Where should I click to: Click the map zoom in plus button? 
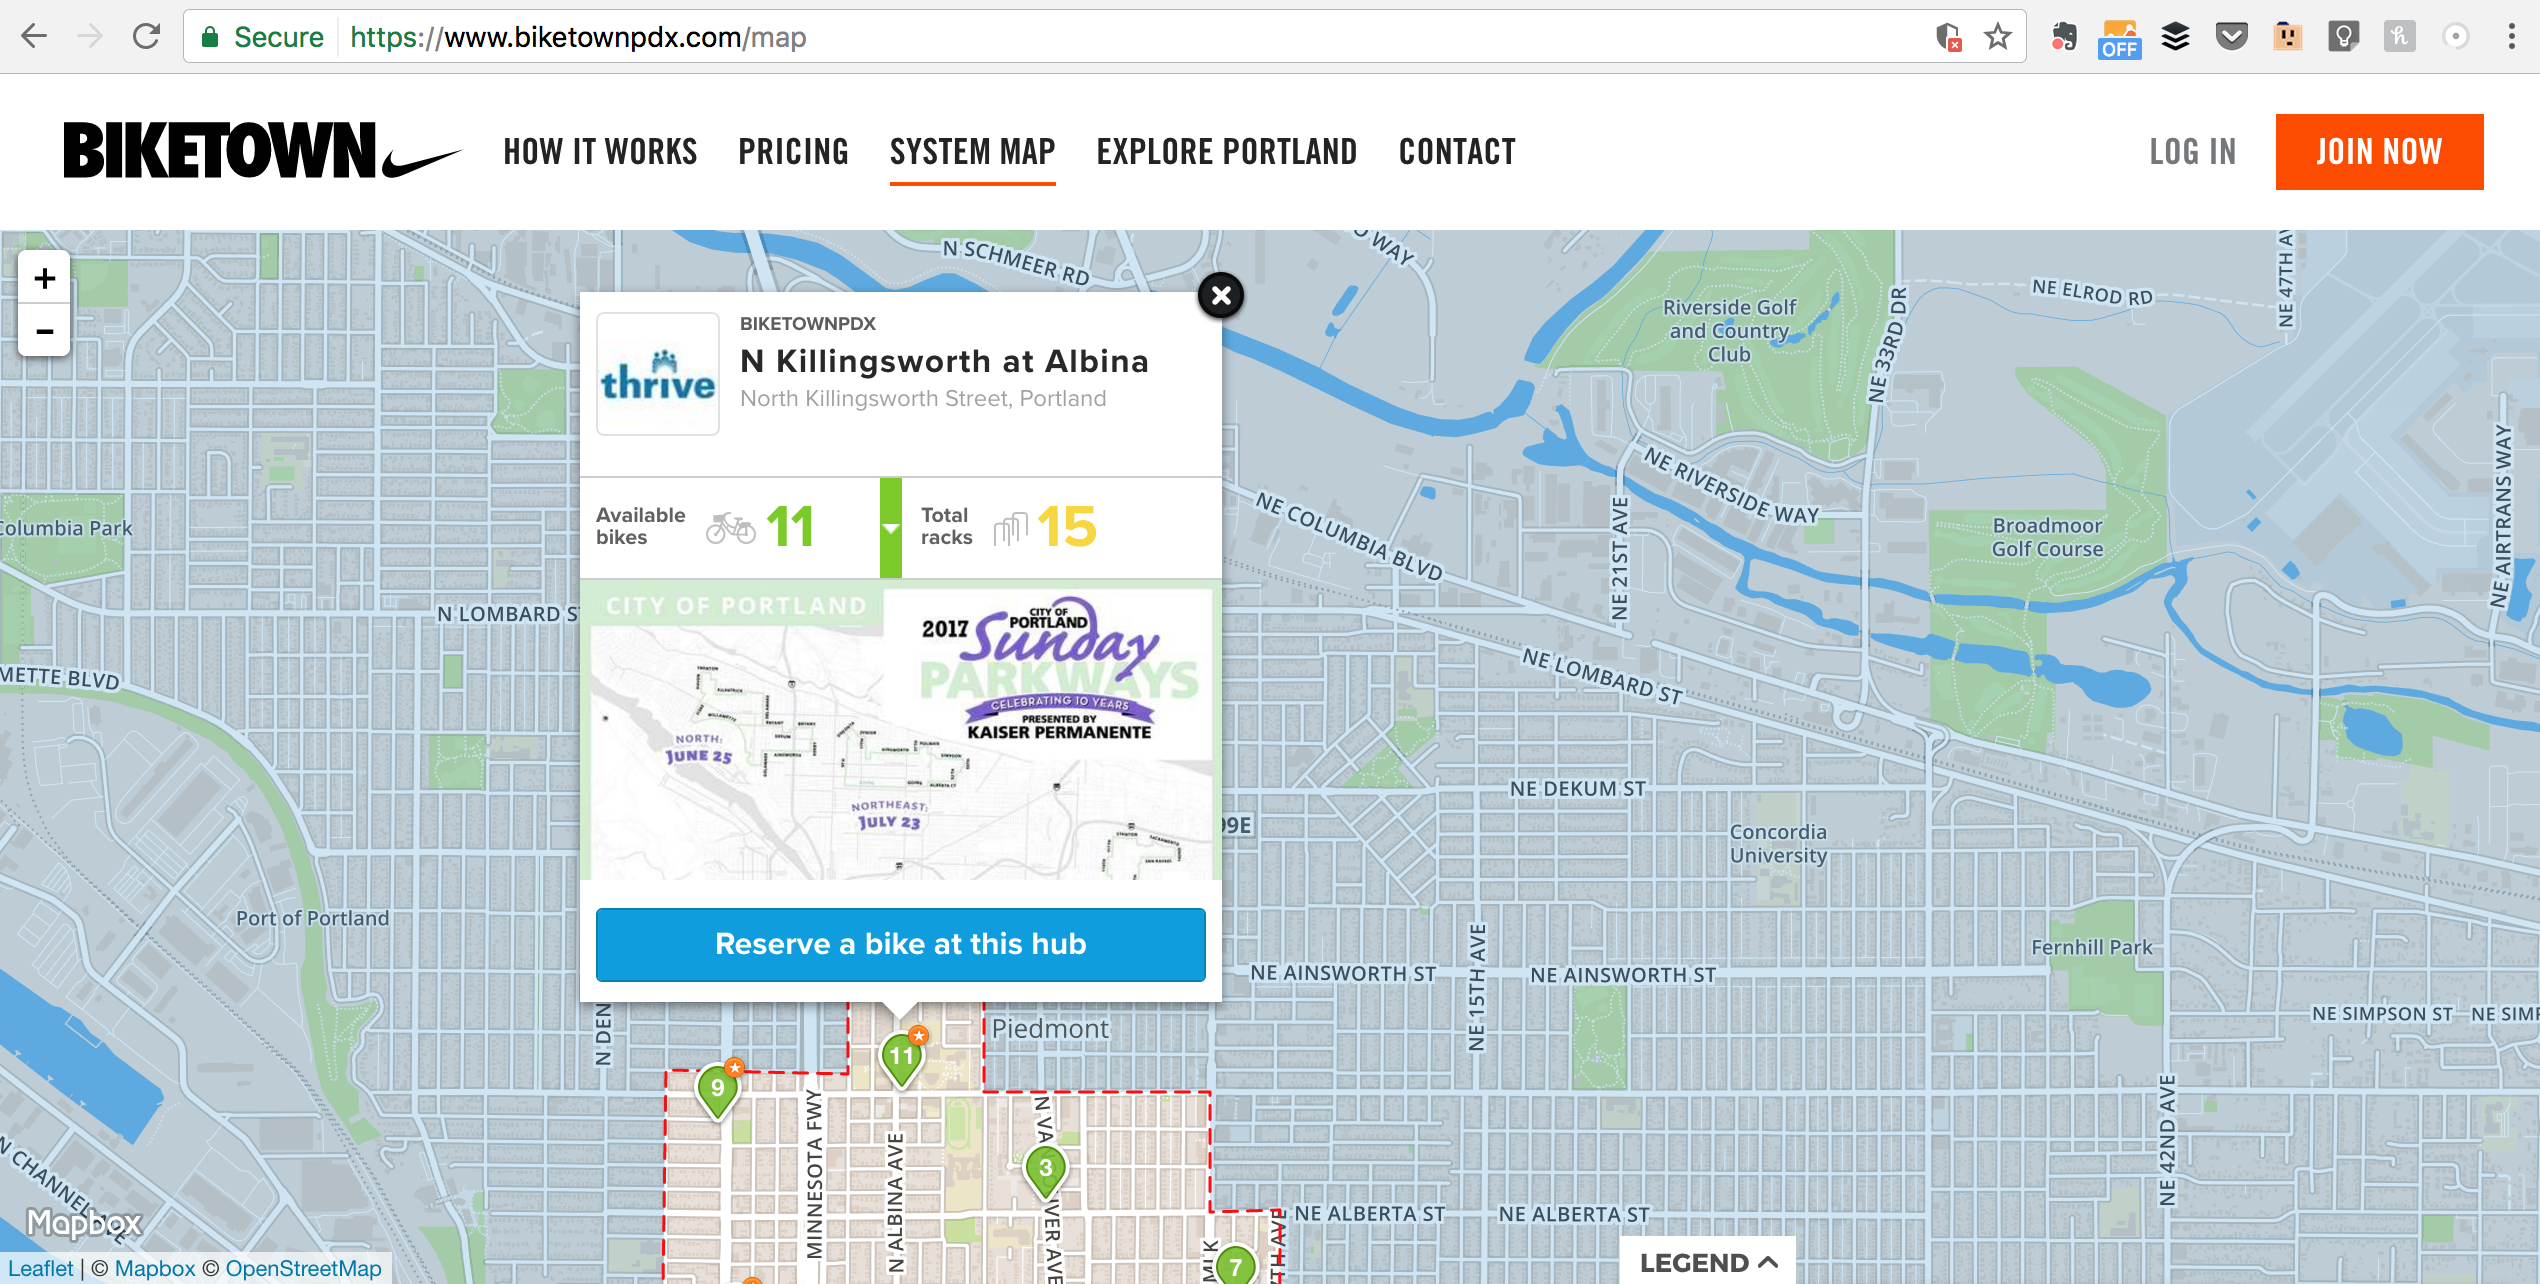pos(44,278)
